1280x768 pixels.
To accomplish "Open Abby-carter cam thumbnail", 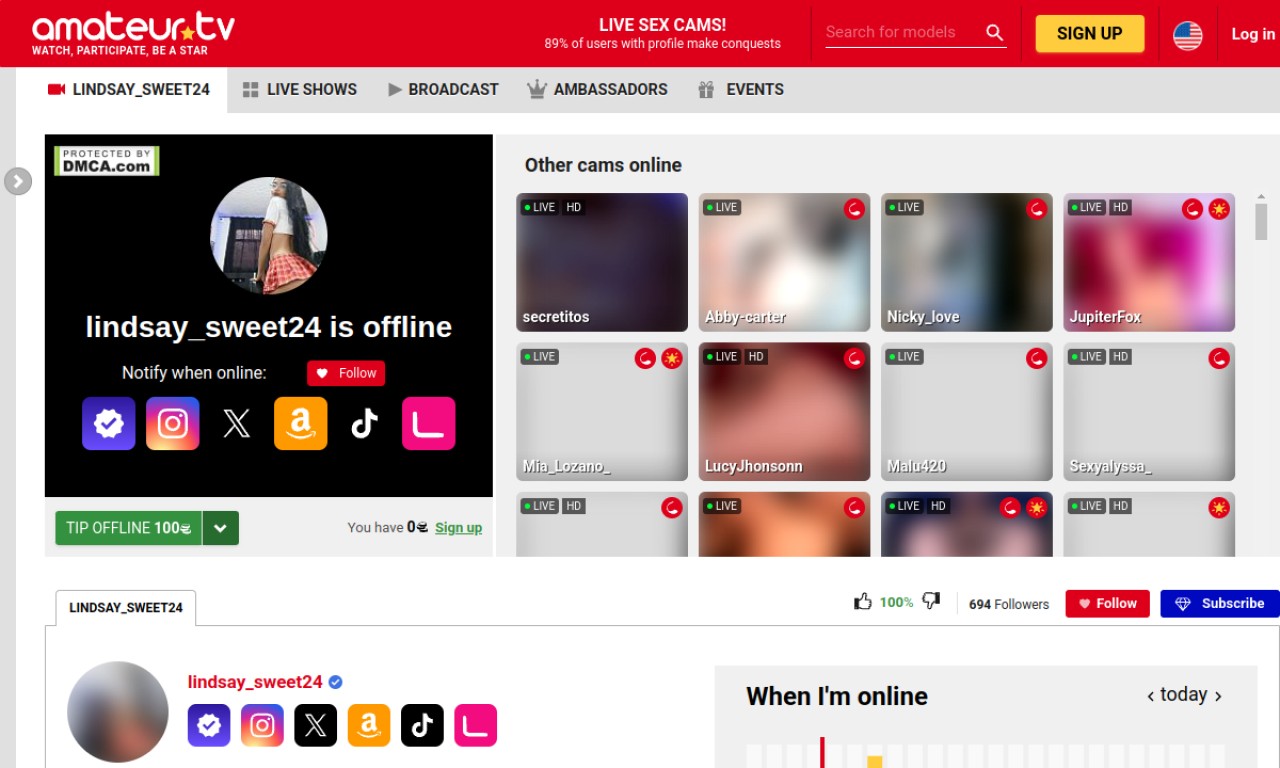I will click(x=784, y=262).
